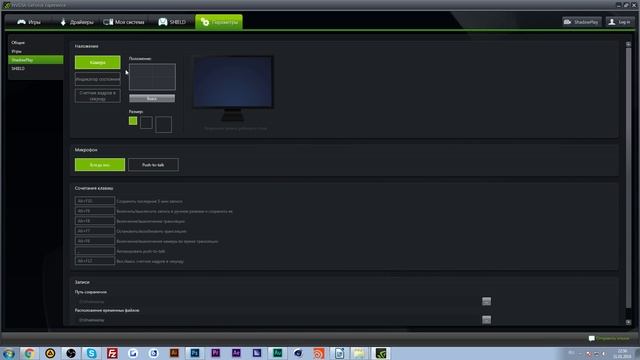Edit the Alt+F9 manual recording hotkey field
Viewport: 640px width, 360px height.
pyautogui.click(x=95, y=211)
